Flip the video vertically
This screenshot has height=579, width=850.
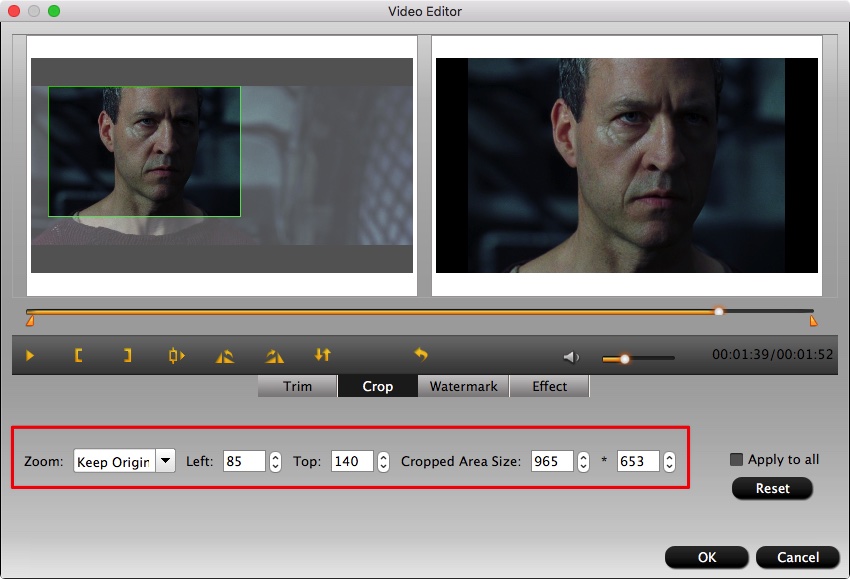(x=274, y=355)
